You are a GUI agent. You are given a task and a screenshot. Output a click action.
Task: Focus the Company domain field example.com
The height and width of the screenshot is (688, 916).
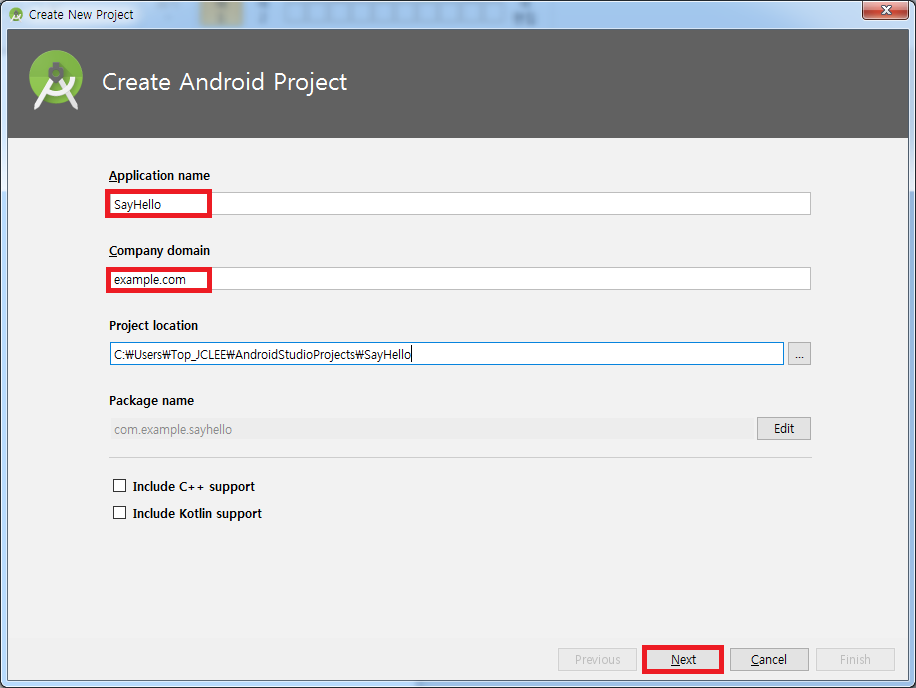tap(460, 279)
